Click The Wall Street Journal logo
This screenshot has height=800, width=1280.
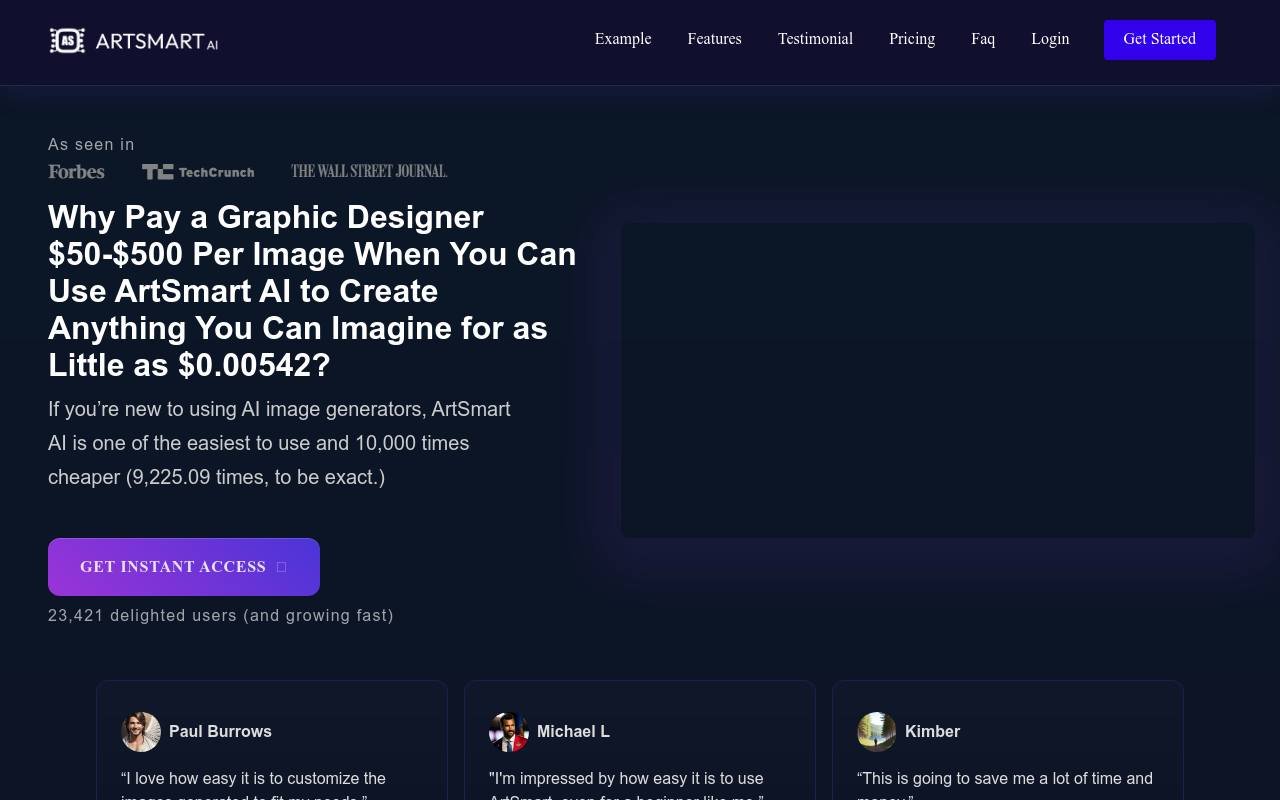coord(369,171)
